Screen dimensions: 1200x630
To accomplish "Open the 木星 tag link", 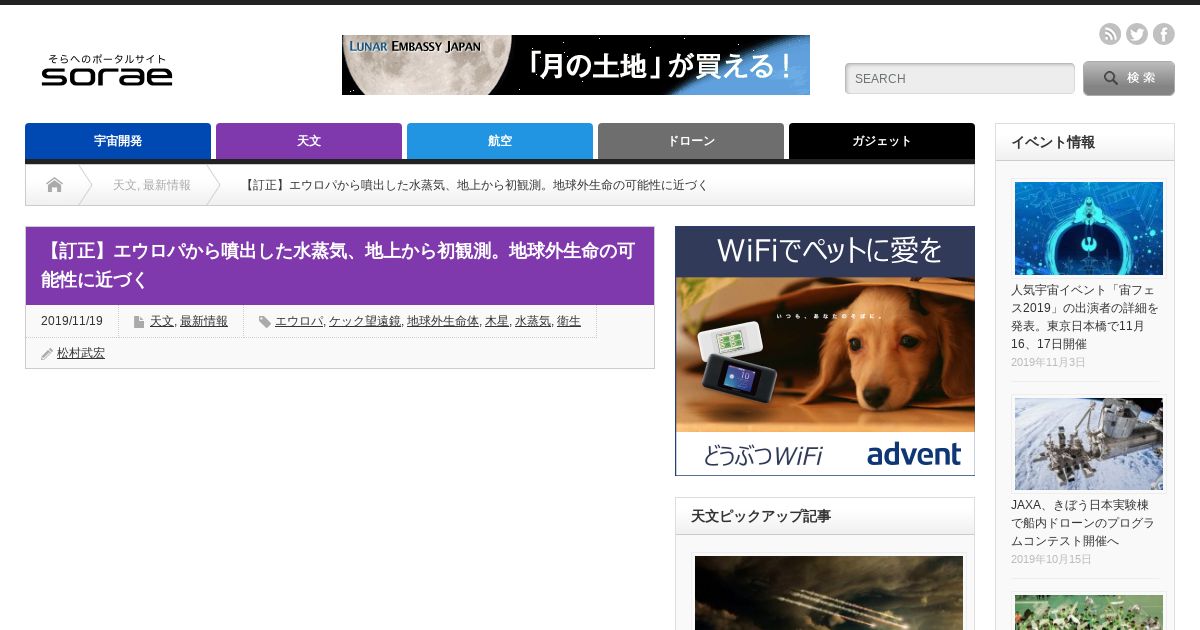I will tap(497, 321).
